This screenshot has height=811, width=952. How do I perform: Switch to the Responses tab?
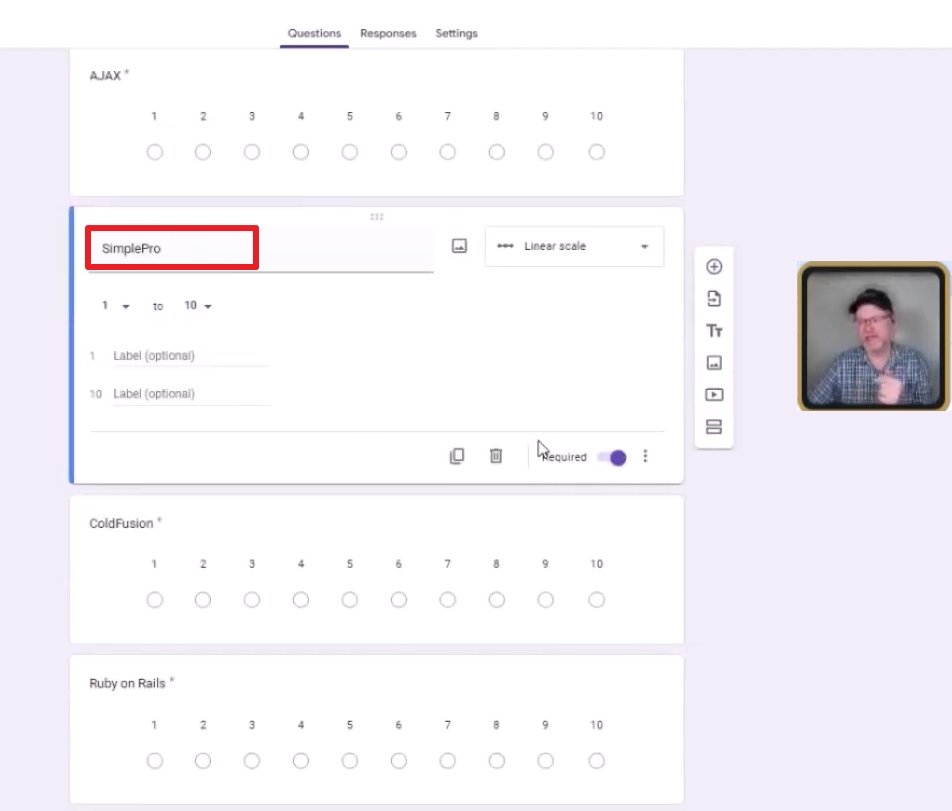389,33
